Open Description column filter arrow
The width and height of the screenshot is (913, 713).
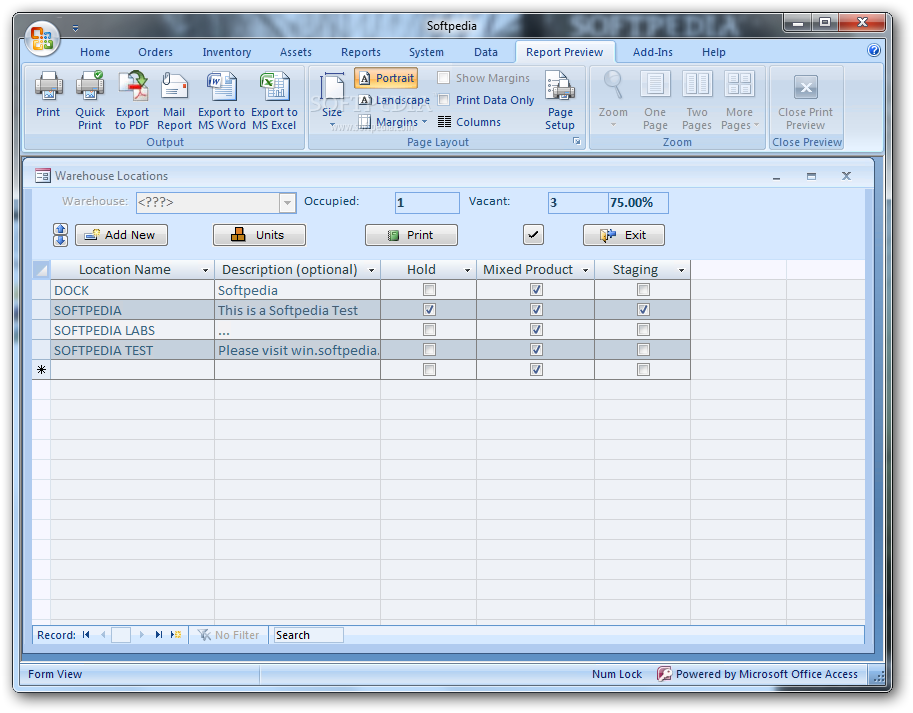(371, 270)
